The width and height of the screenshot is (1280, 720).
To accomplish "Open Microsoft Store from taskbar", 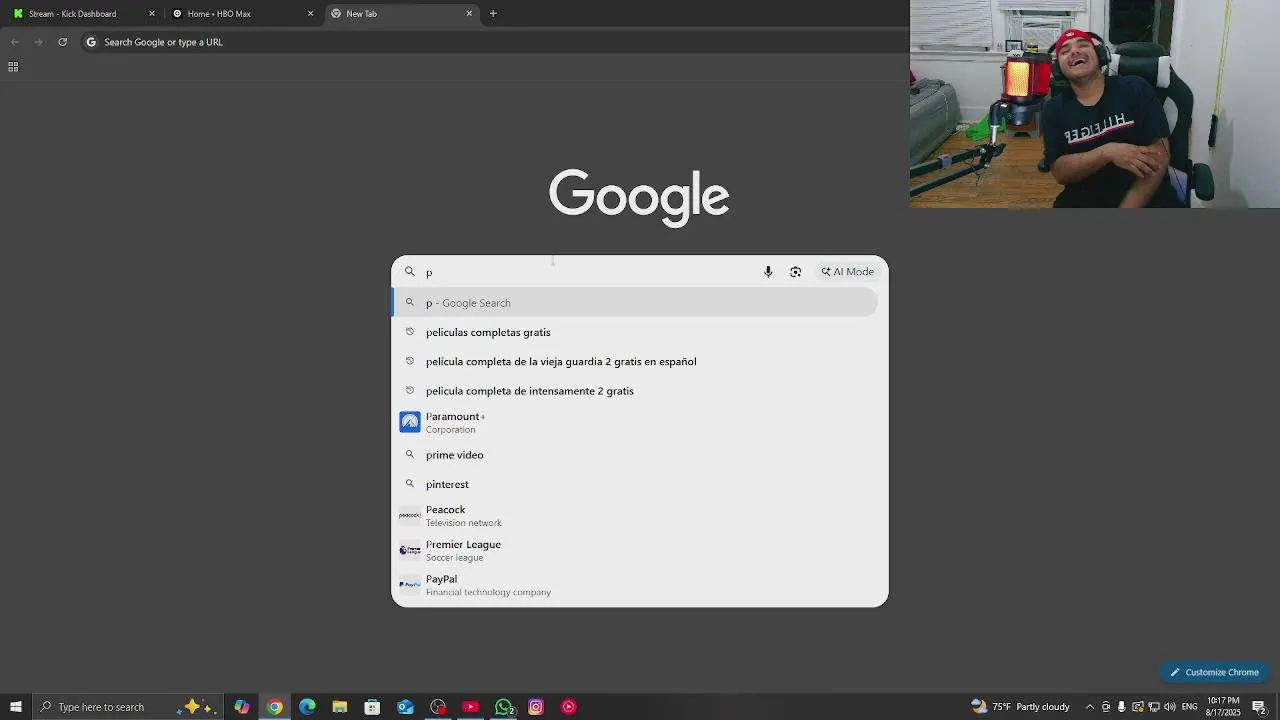I will tap(372, 707).
